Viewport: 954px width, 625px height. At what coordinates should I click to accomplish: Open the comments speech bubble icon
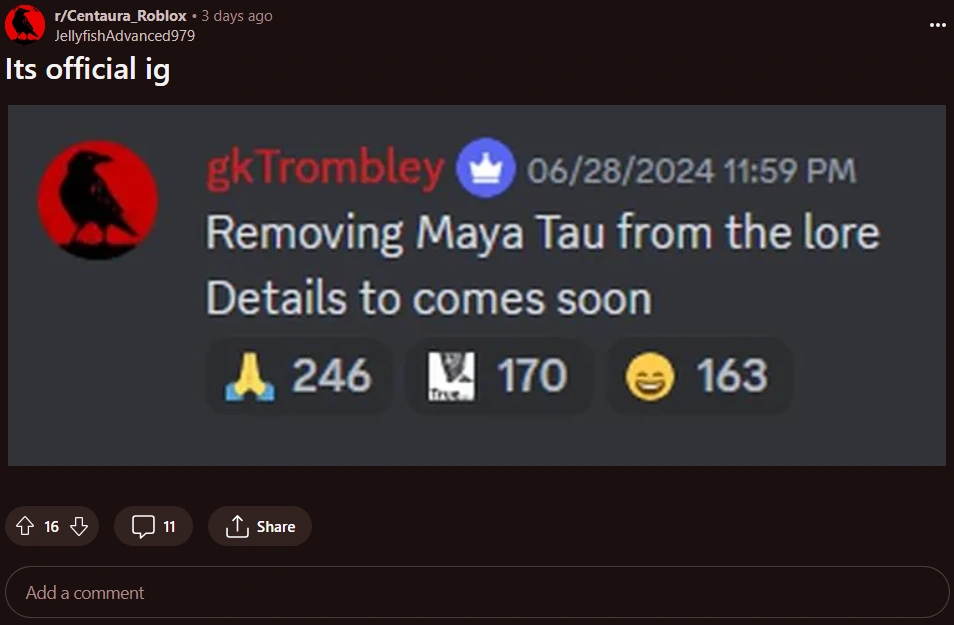tap(143, 526)
